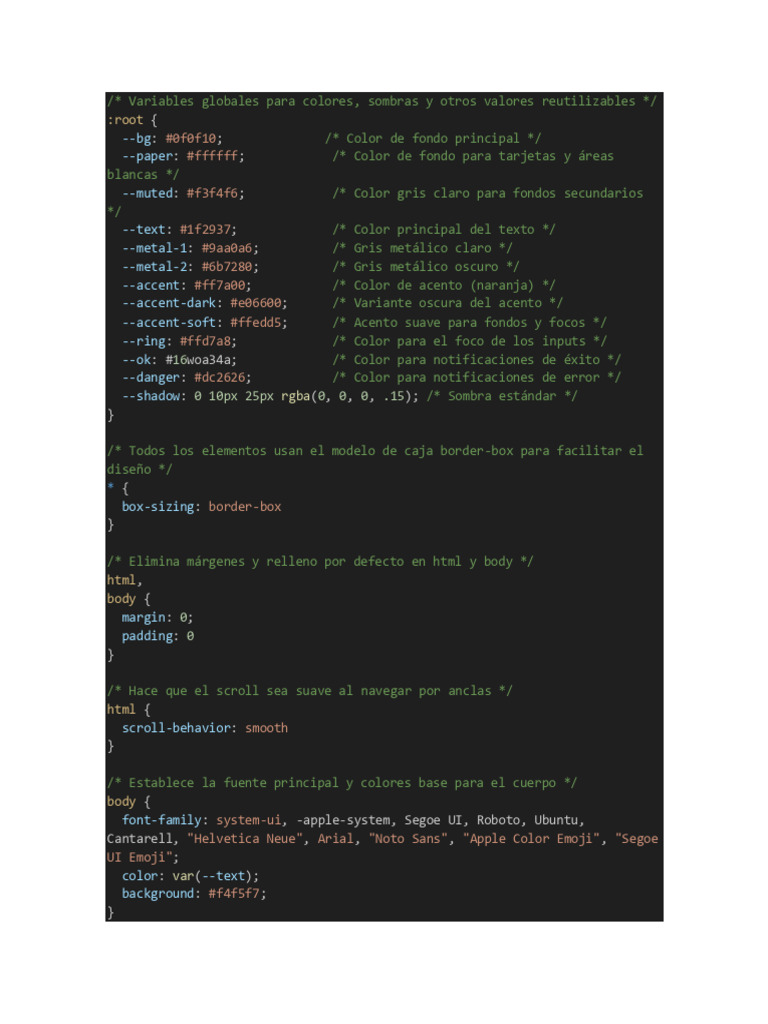This screenshot has width=768, height=1024.
Task: Click background value #f4f5f7
Action: point(234,894)
